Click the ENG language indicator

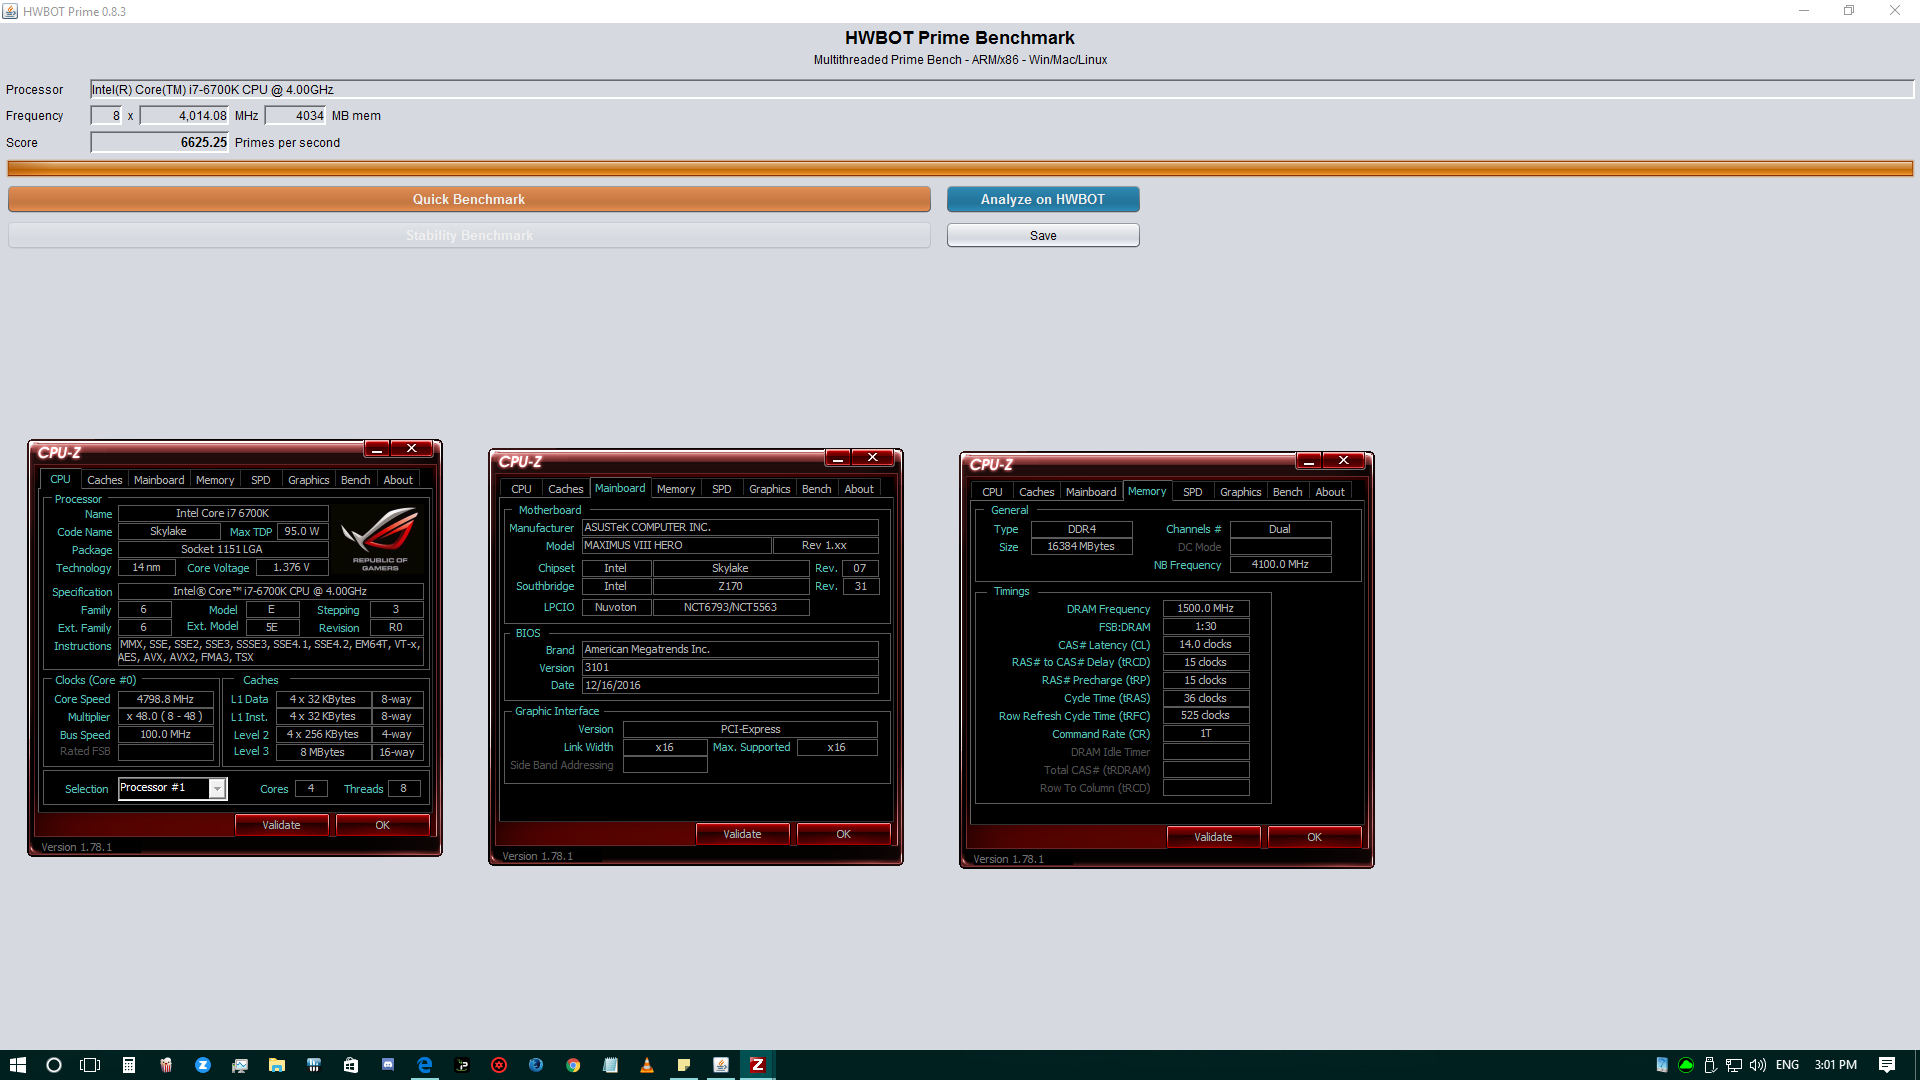coord(1788,1065)
